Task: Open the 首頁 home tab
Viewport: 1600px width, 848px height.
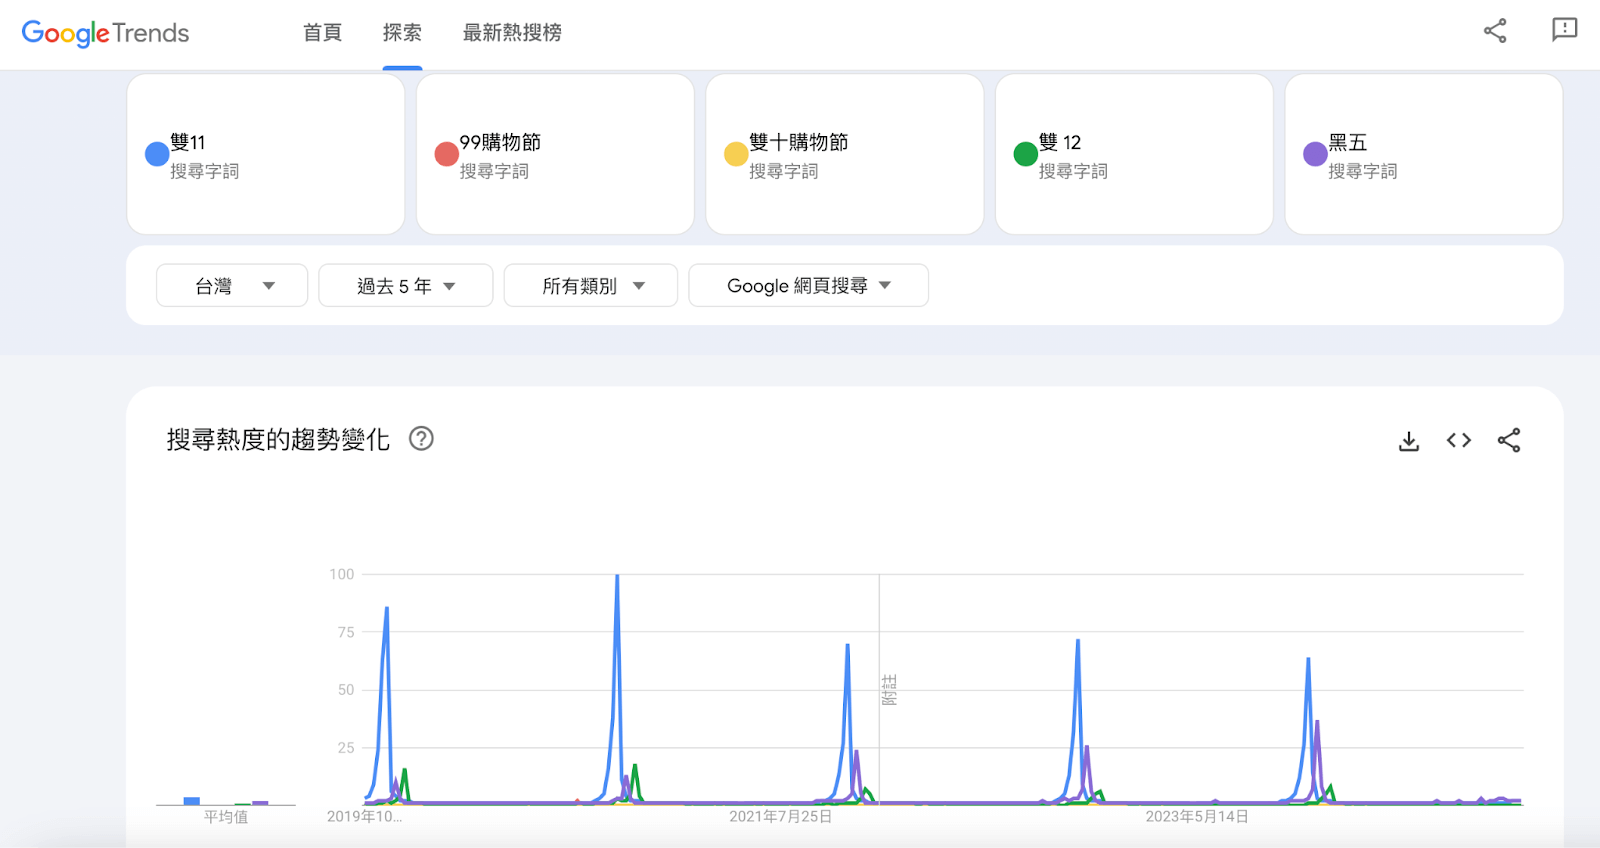Action: point(322,33)
